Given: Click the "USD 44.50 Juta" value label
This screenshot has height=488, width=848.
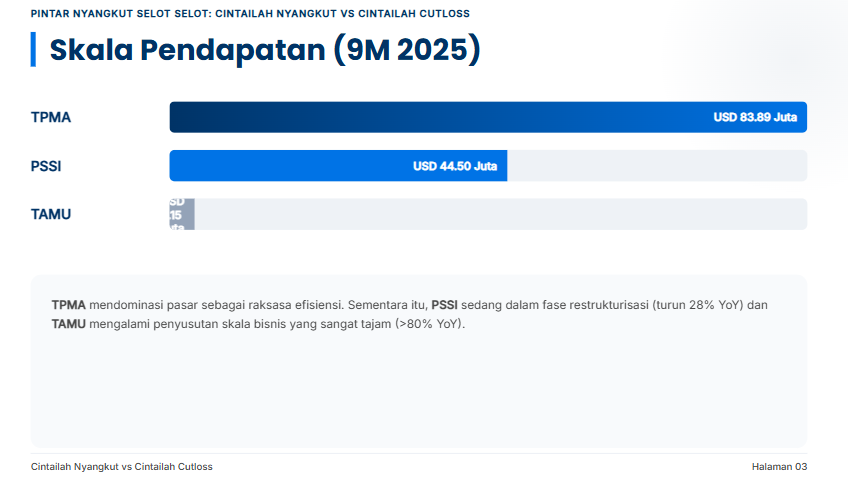Looking at the screenshot, I should pos(455,166).
